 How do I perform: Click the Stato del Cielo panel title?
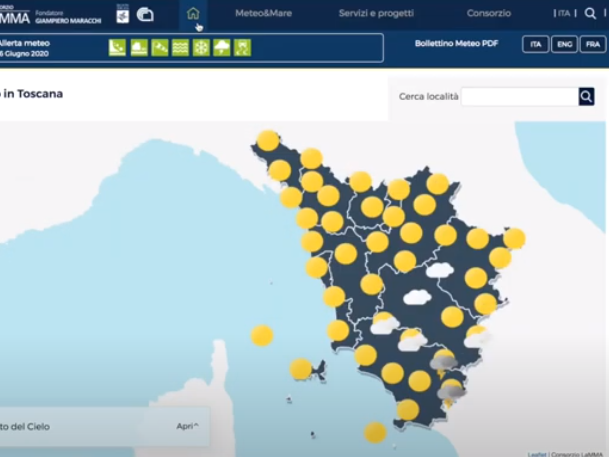click(25, 427)
